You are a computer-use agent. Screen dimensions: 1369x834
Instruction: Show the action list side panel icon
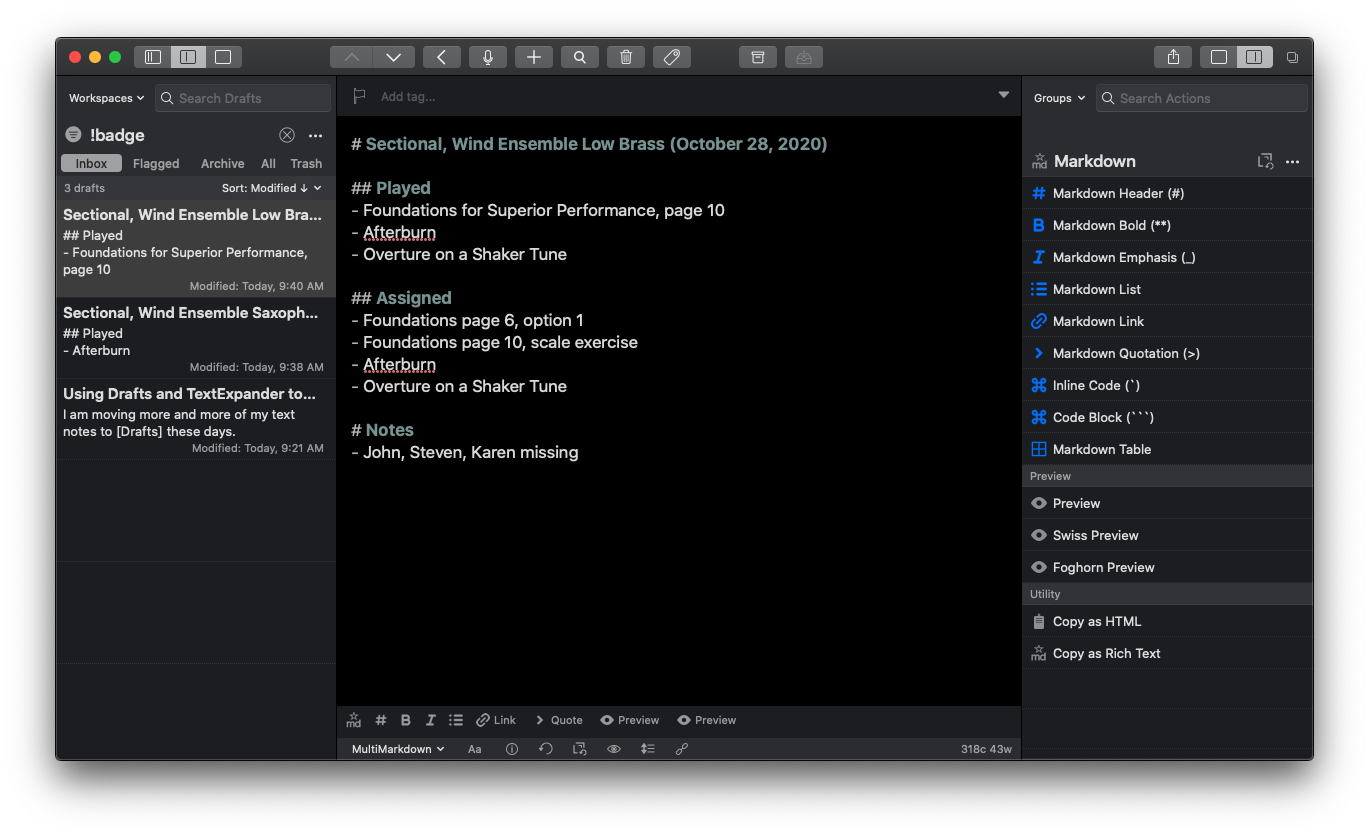1255,57
